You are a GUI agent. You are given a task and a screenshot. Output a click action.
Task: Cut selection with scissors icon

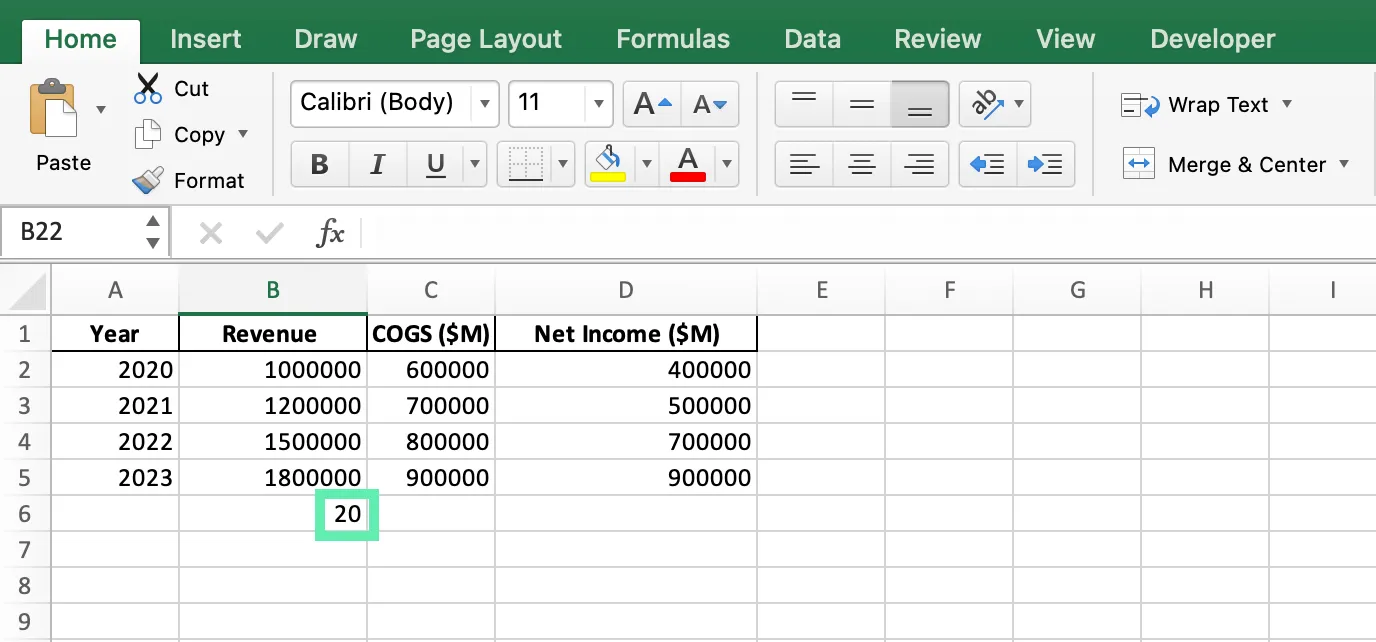point(148,88)
